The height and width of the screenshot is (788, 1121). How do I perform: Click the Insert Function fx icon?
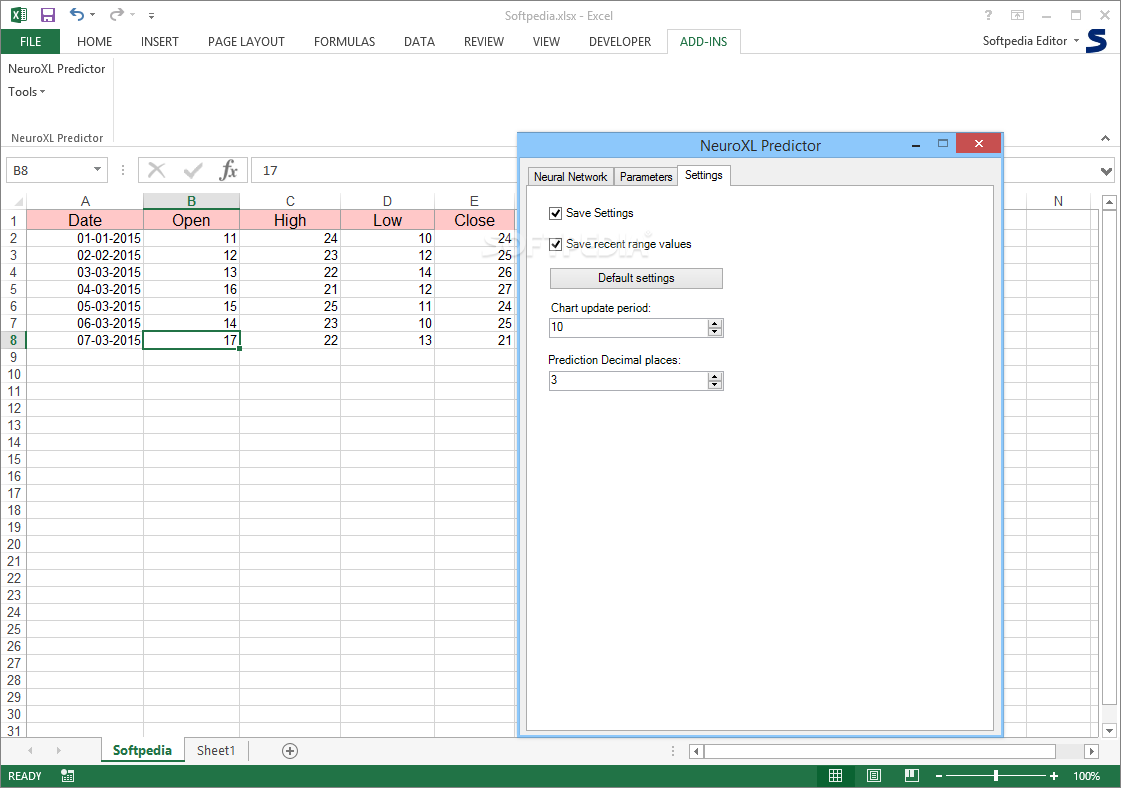(x=229, y=170)
